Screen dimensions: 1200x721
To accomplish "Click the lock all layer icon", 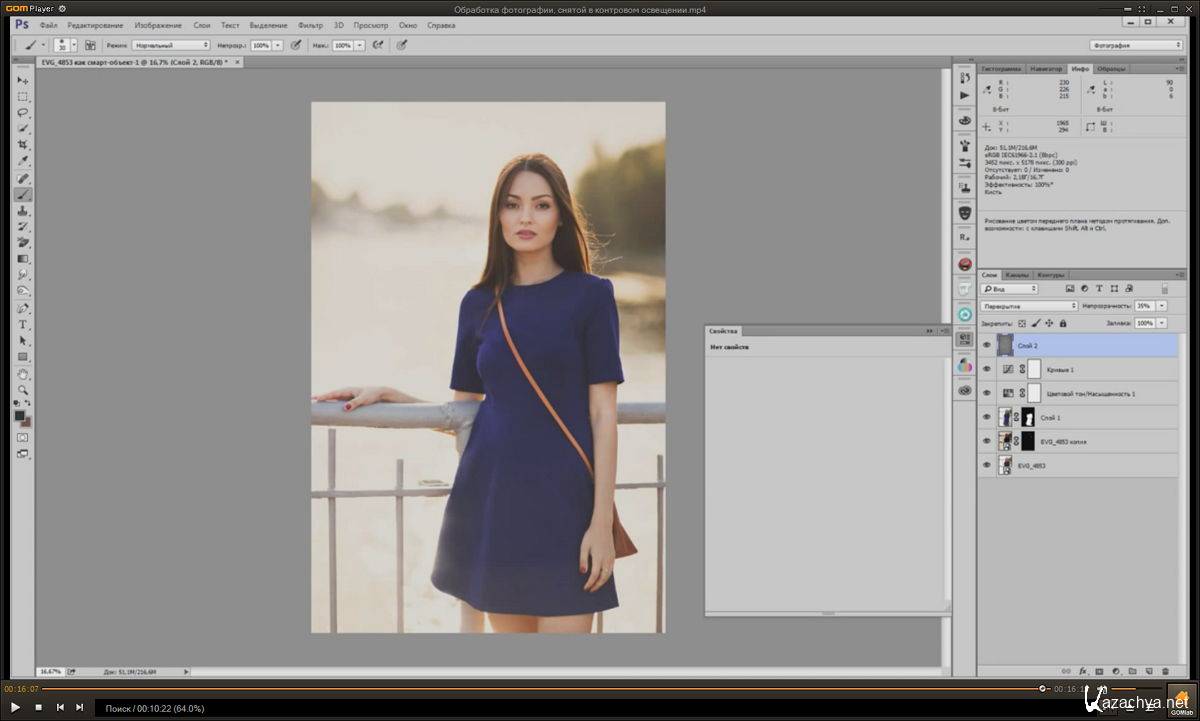I will tap(1062, 324).
